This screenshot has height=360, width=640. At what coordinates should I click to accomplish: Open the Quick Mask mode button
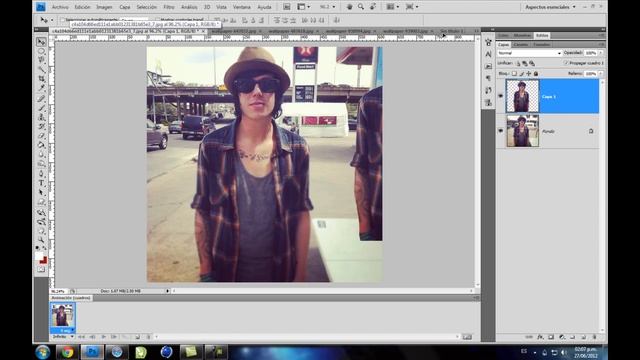coord(41,269)
